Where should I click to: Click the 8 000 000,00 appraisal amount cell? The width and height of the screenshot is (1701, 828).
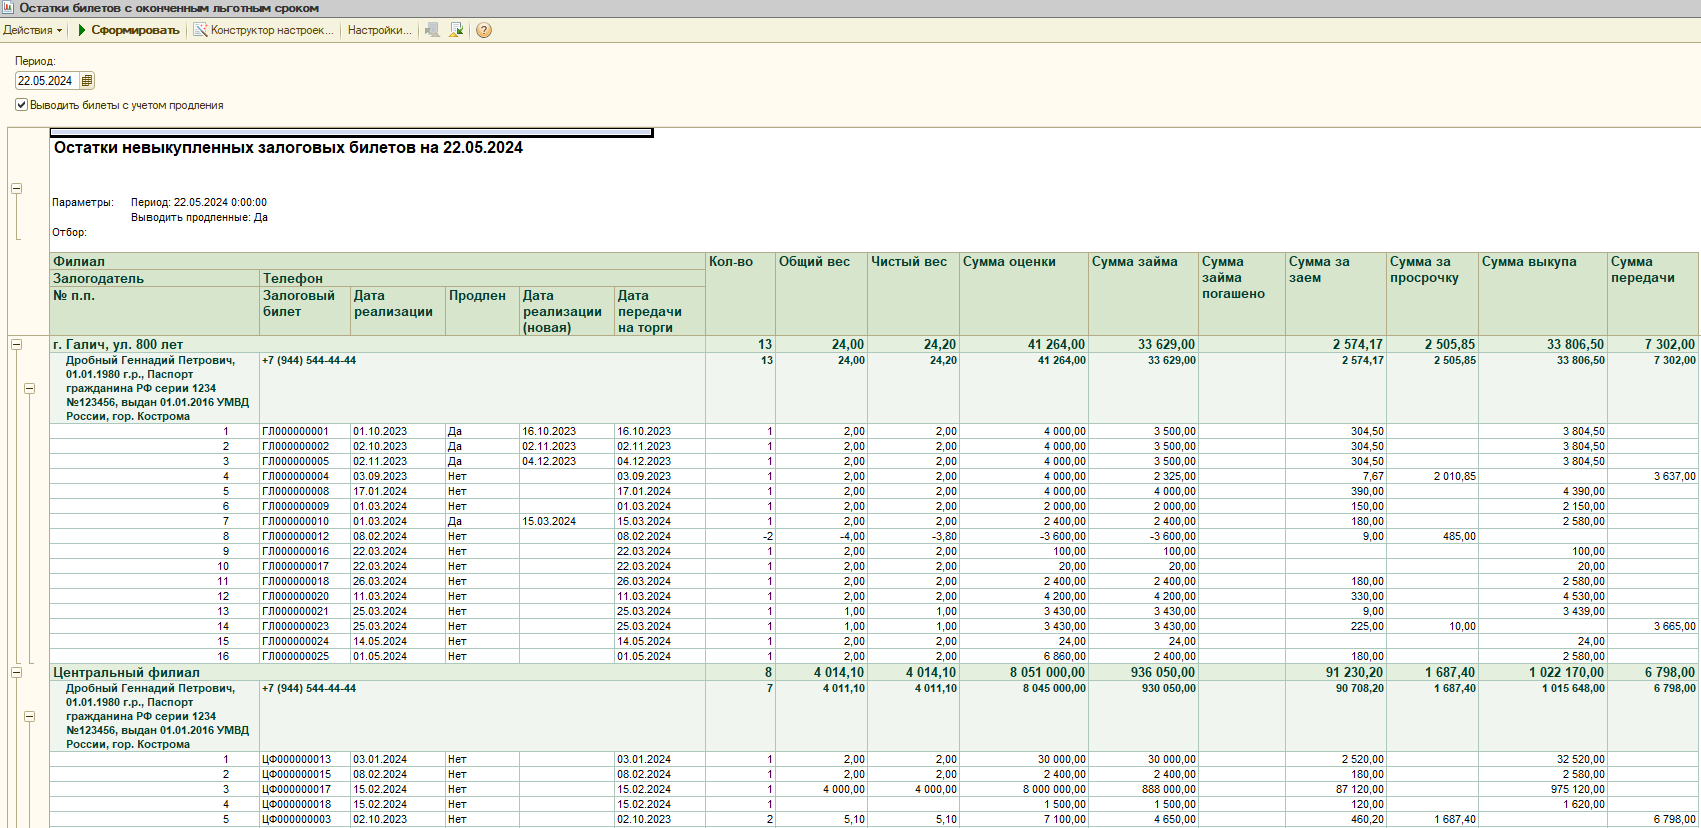tap(1024, 789)
